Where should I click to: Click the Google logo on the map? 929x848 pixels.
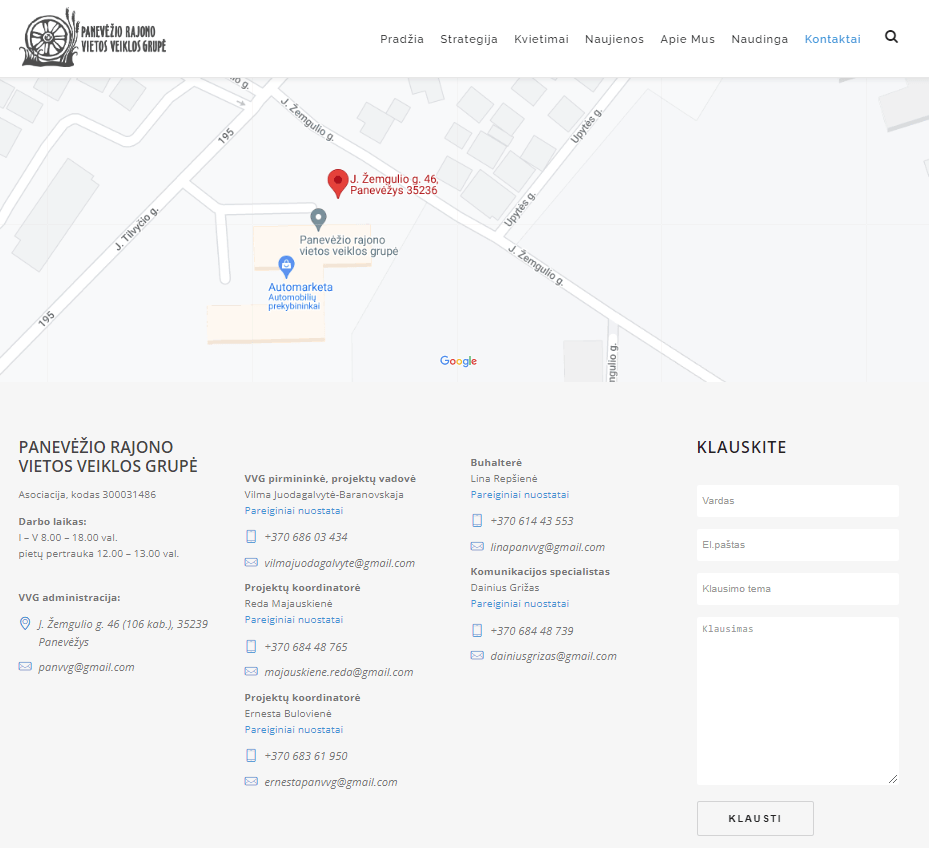tap(458, 361)
